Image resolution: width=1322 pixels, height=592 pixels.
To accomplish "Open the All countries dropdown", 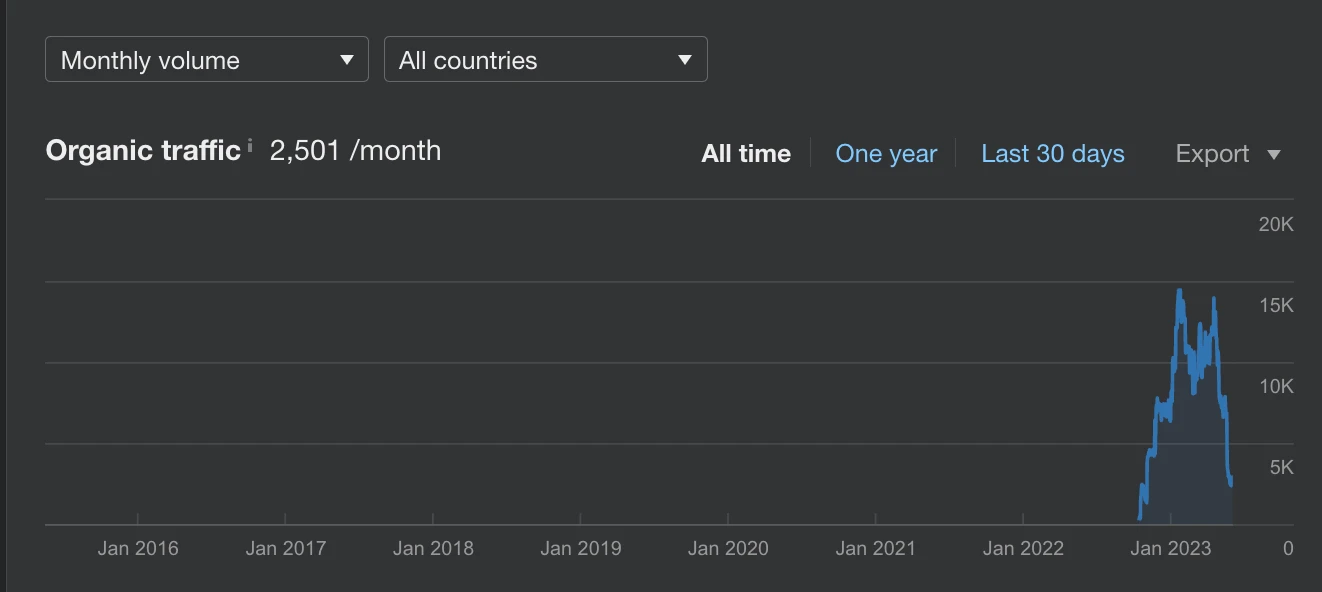I will pos(546,59).
